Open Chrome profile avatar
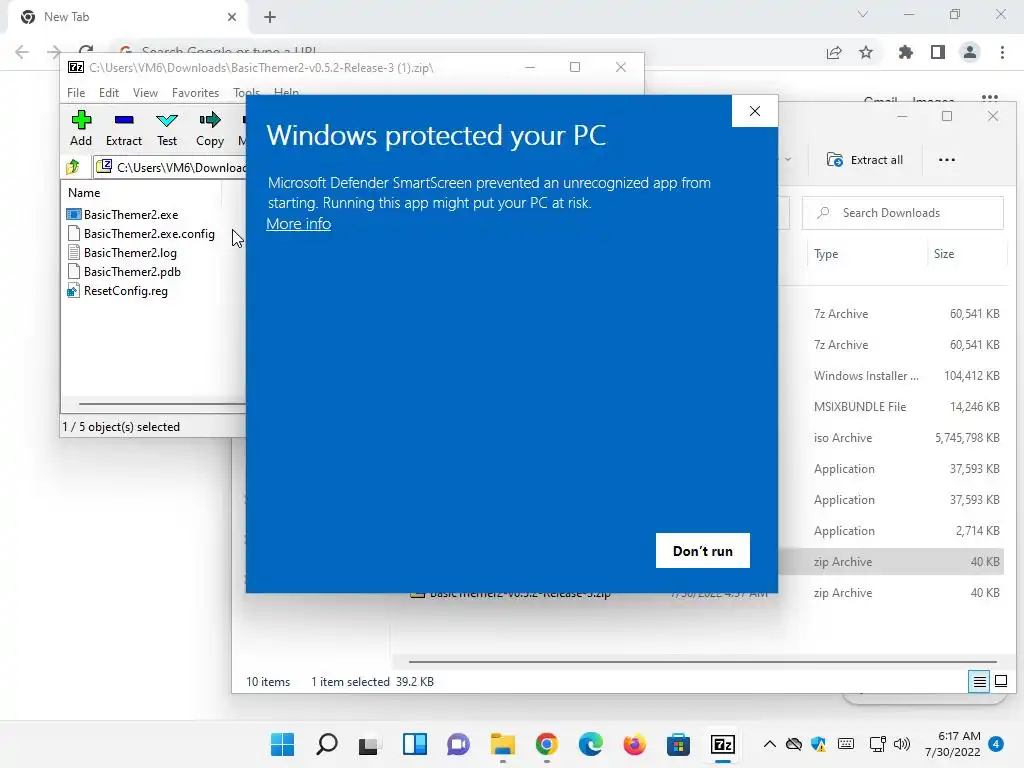 [970, 52]
